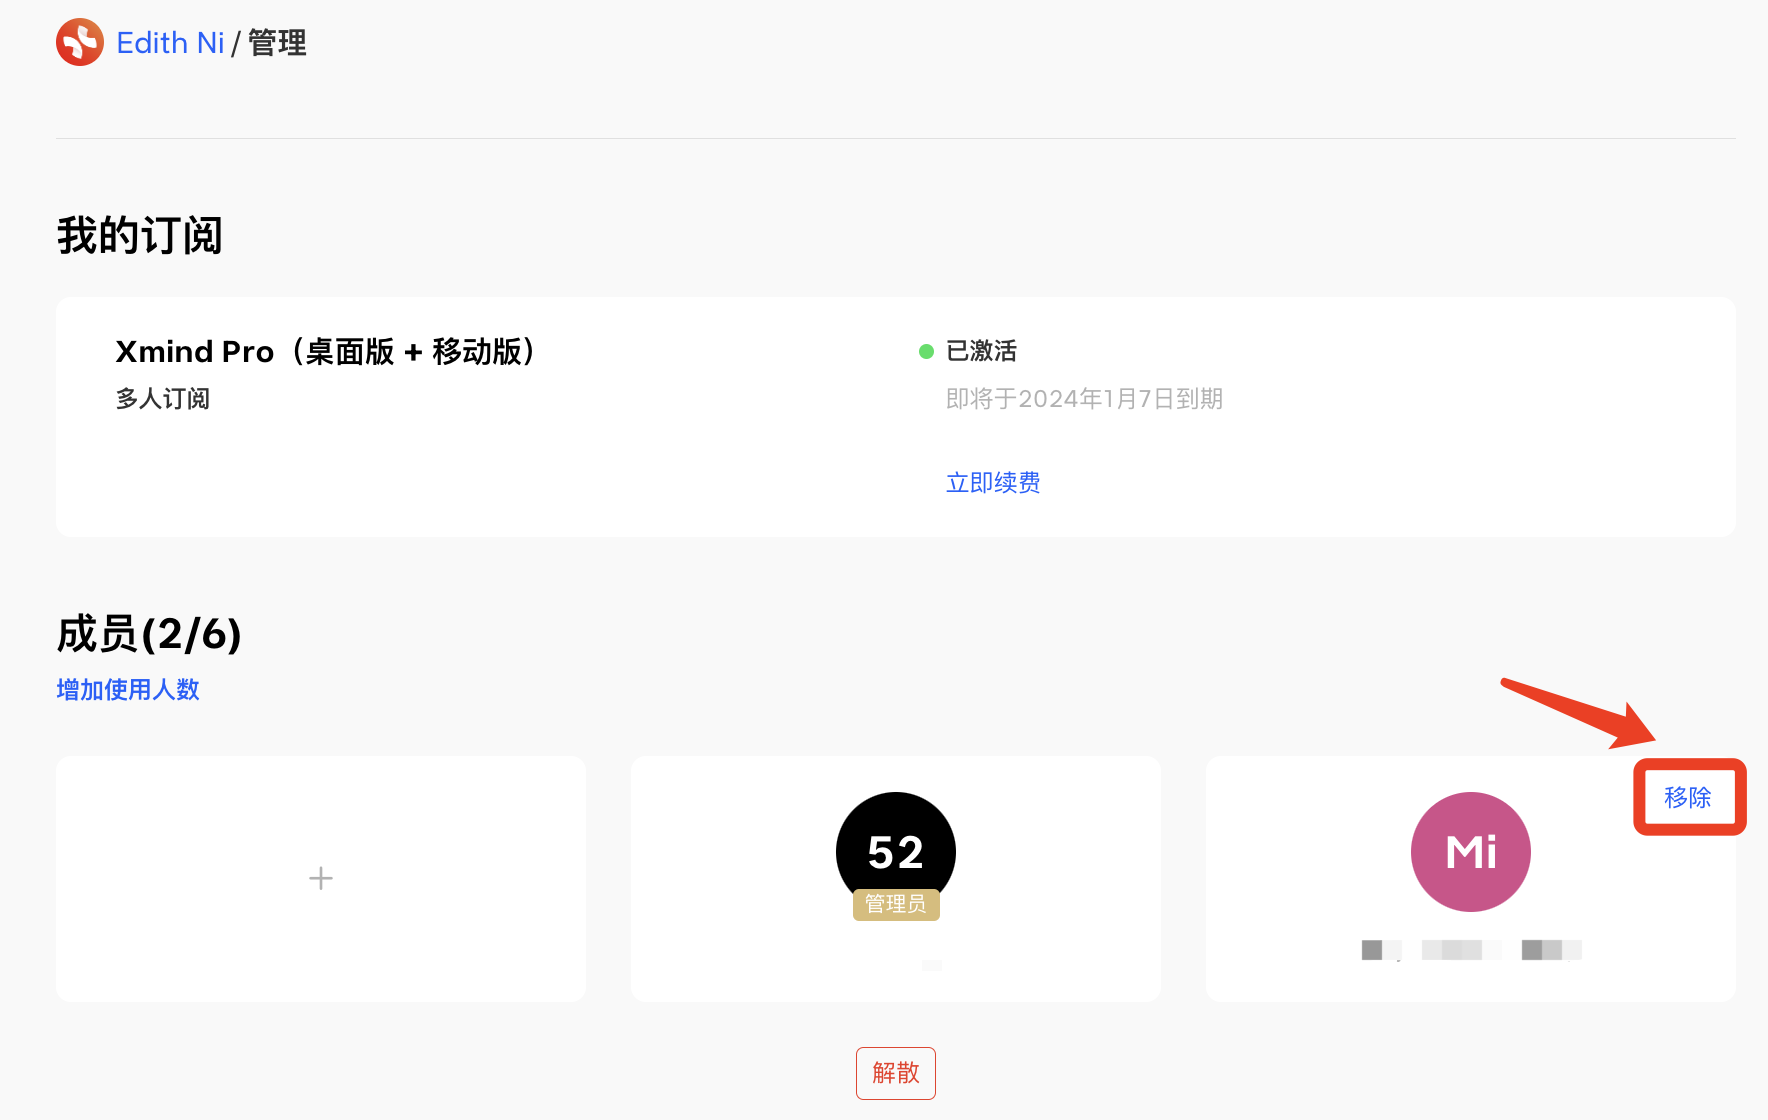The width and height of the screenshot is (1768, 1120).
Task: Click the 管理员 admin badge
Action: [896, 904]
